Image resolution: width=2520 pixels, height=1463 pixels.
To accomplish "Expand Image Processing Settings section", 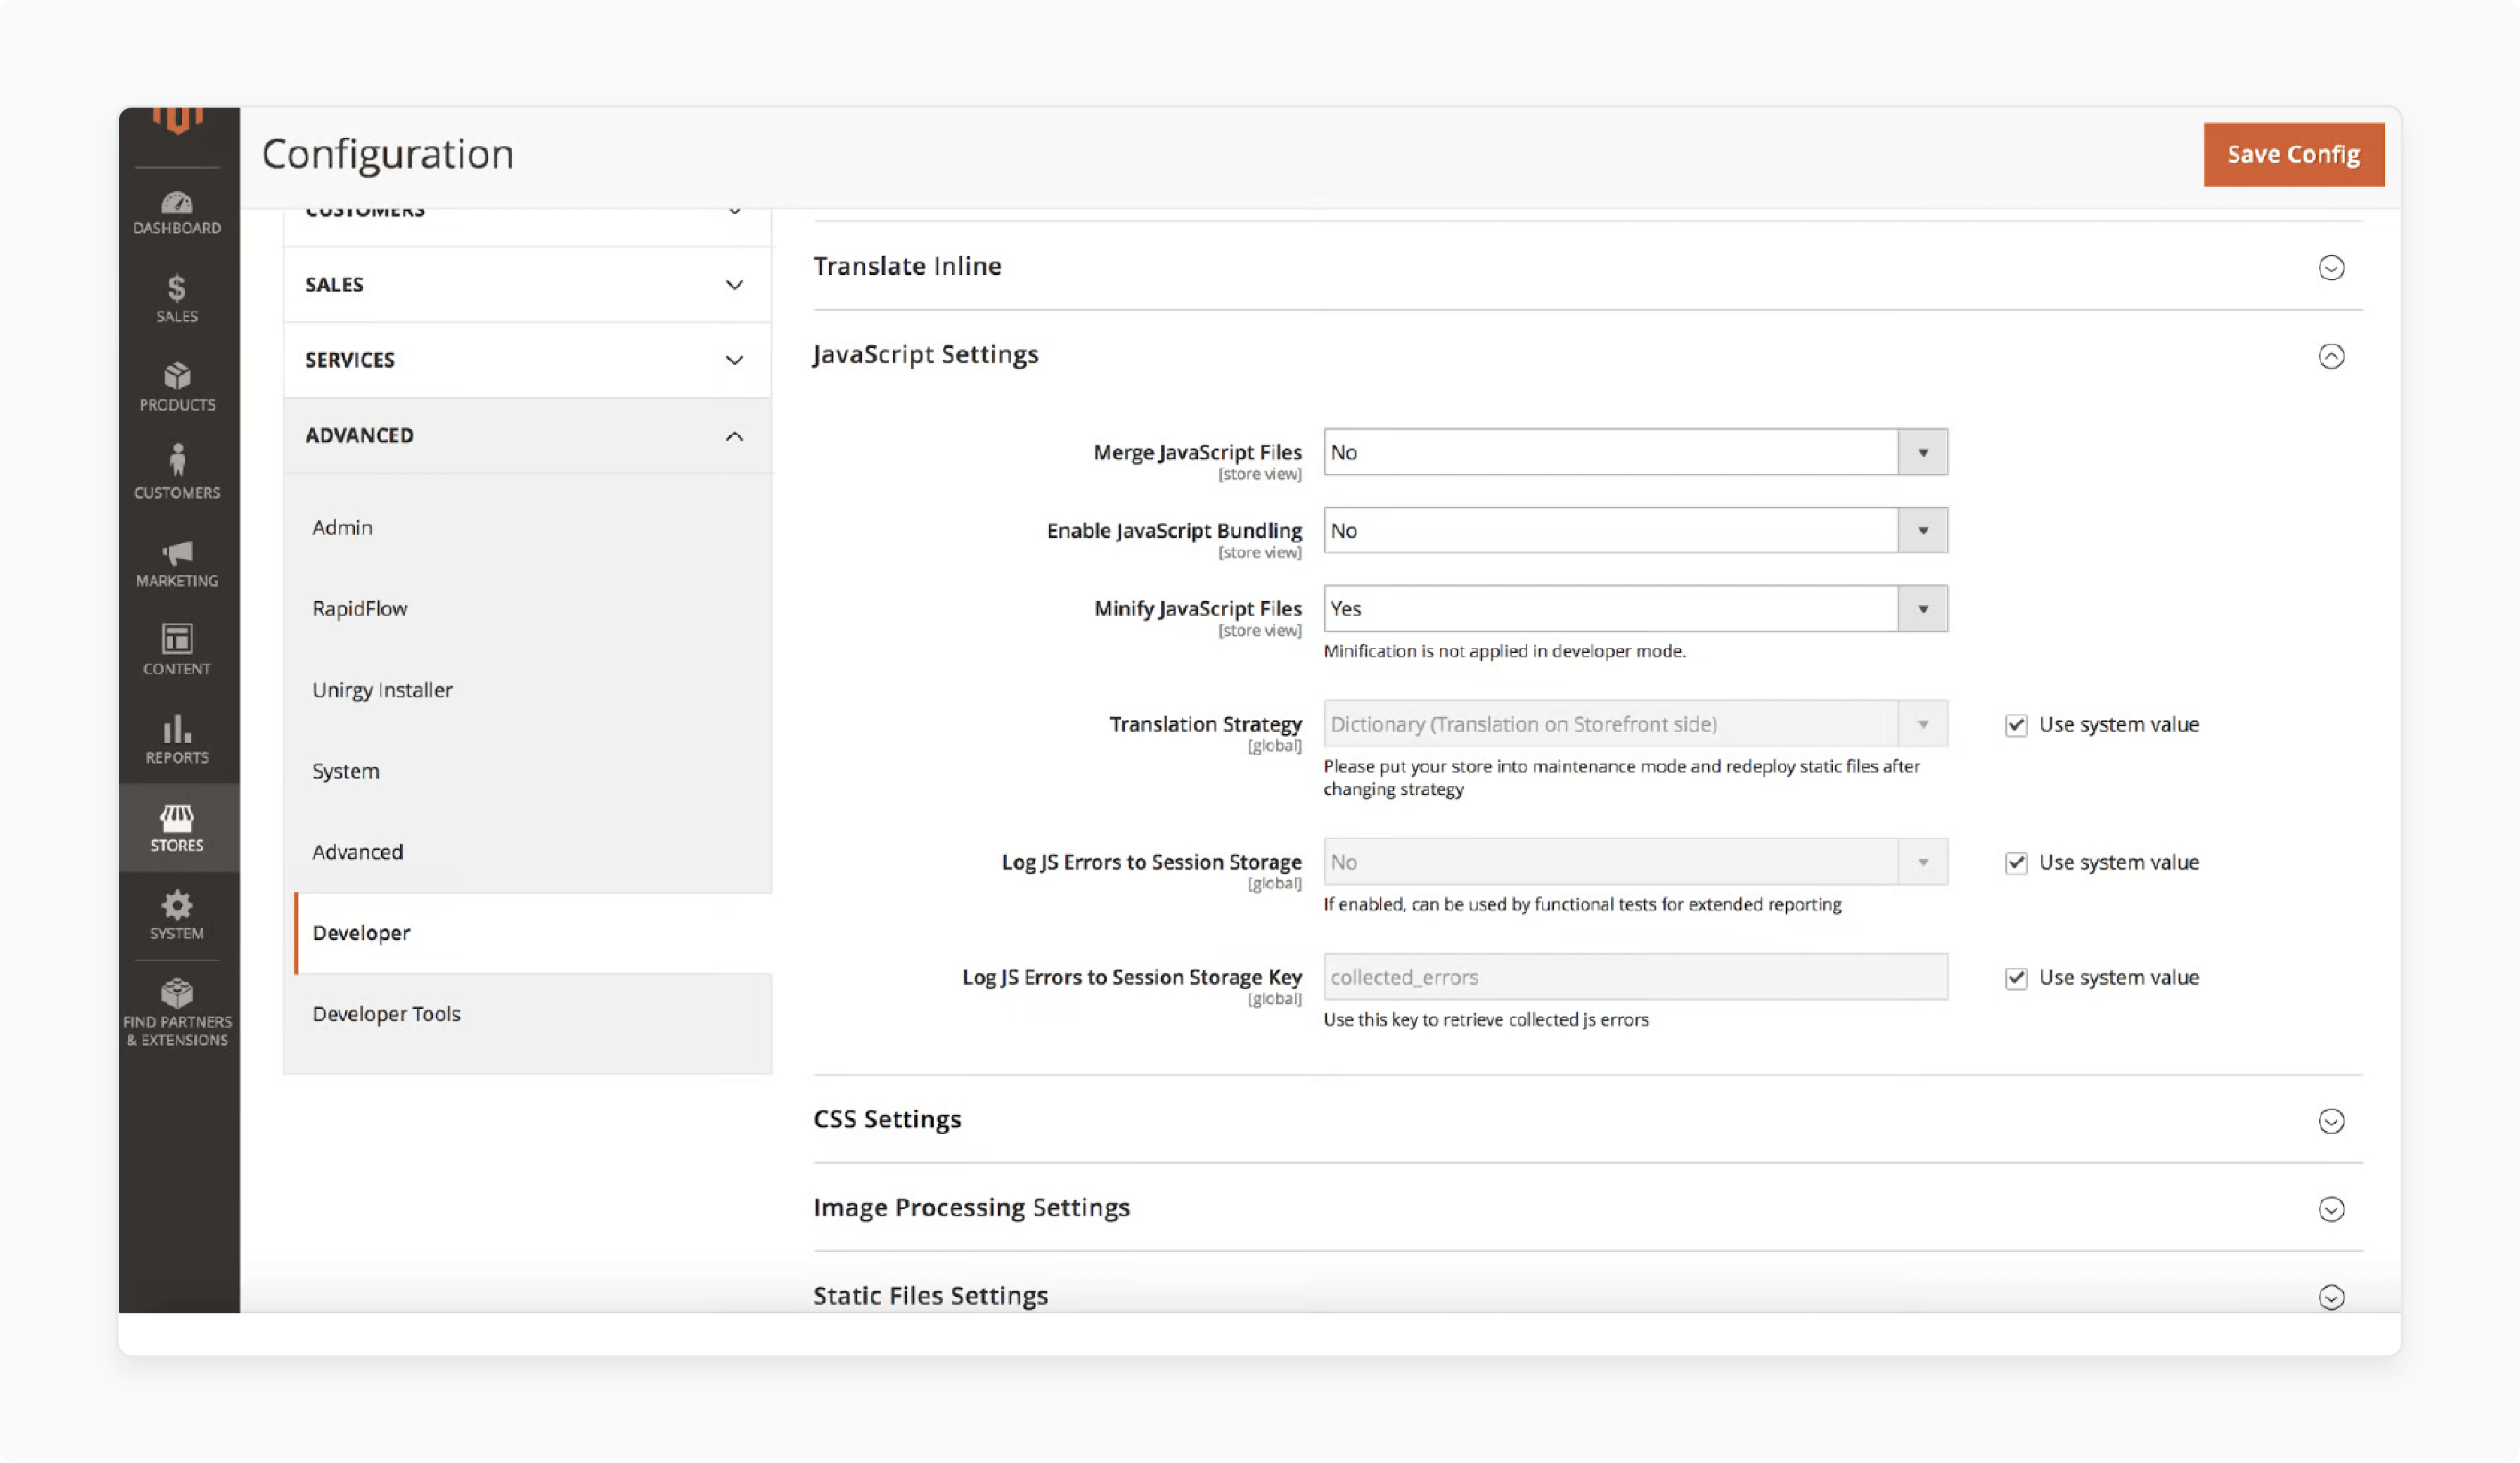I will pos(2331,1209).
